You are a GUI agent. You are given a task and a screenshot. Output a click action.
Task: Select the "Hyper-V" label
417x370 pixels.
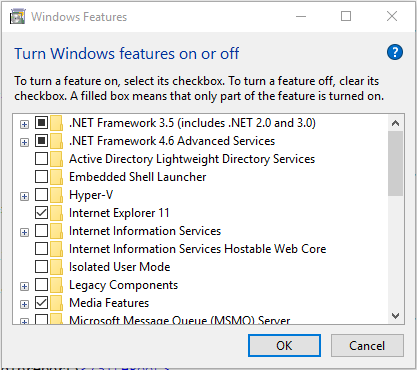pyautogui.click(x=91, y=195)
